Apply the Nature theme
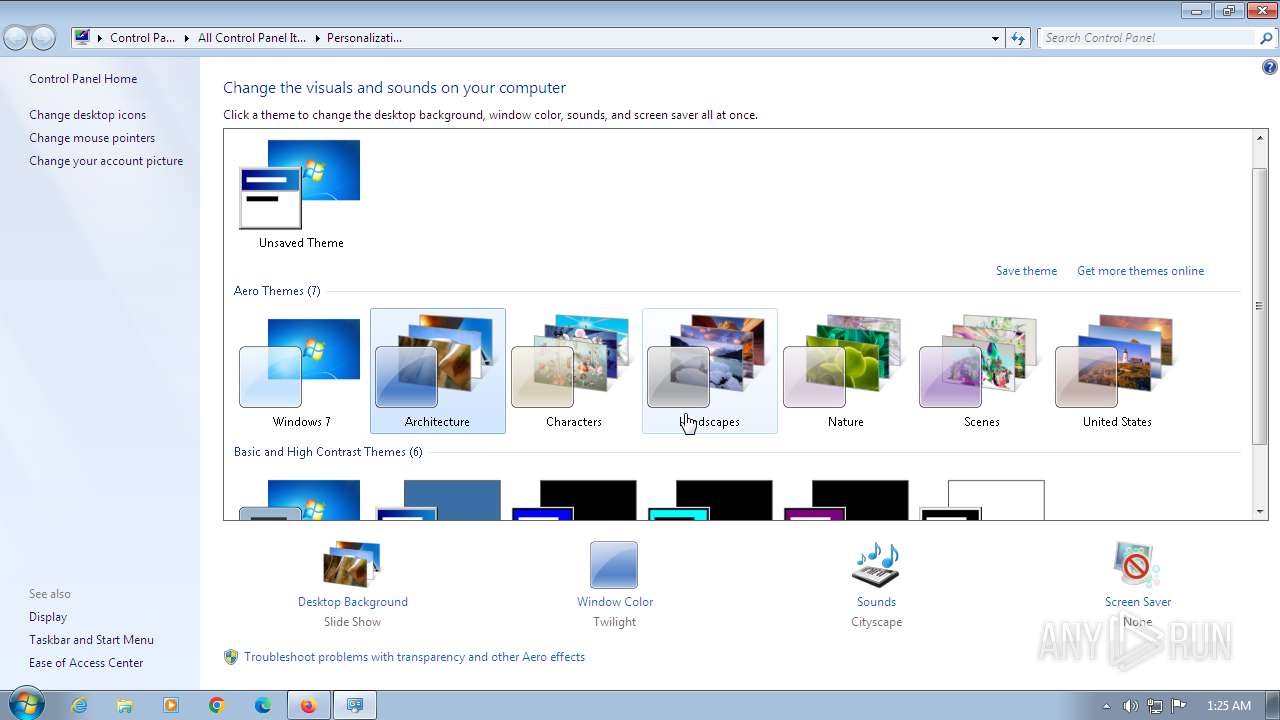Image resolution: width=1280 pixels, height=720 pixels. pyautogui.click(x=846, y=370)
